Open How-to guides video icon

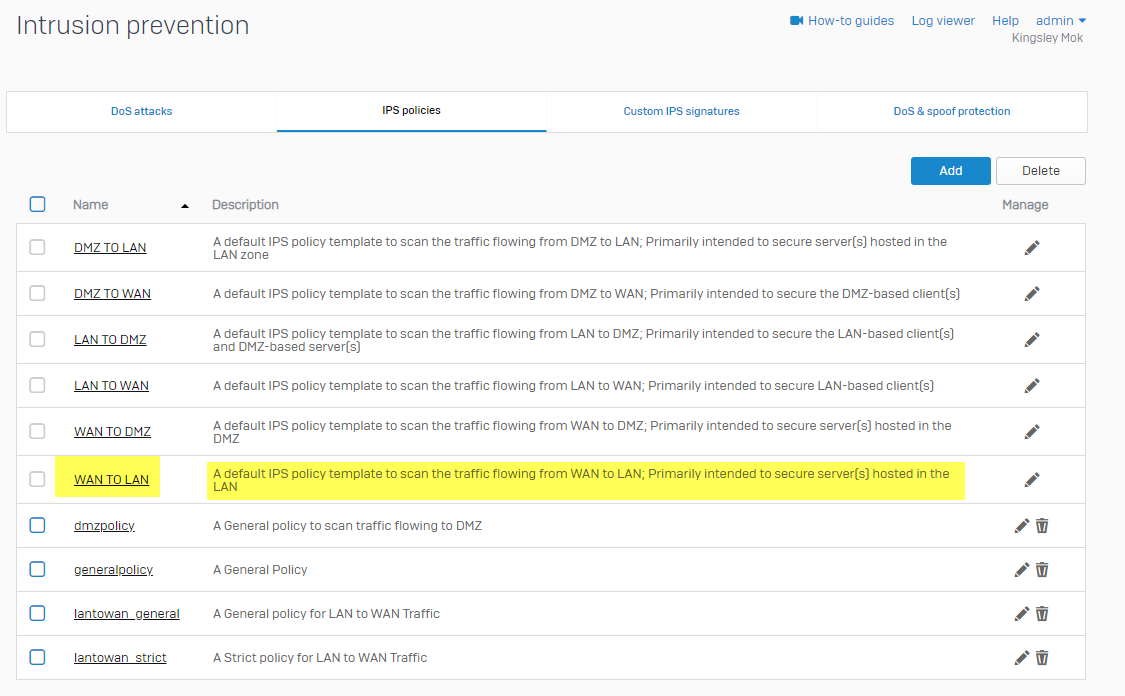[797, 20]
